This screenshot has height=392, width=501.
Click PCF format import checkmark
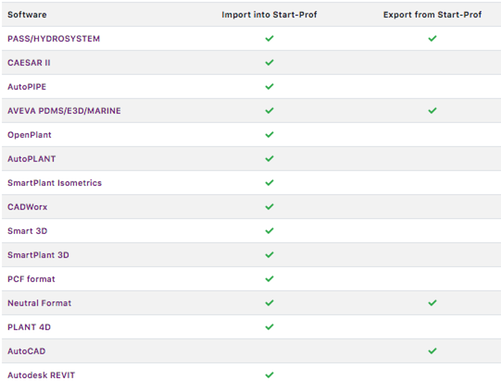(269, 278)
